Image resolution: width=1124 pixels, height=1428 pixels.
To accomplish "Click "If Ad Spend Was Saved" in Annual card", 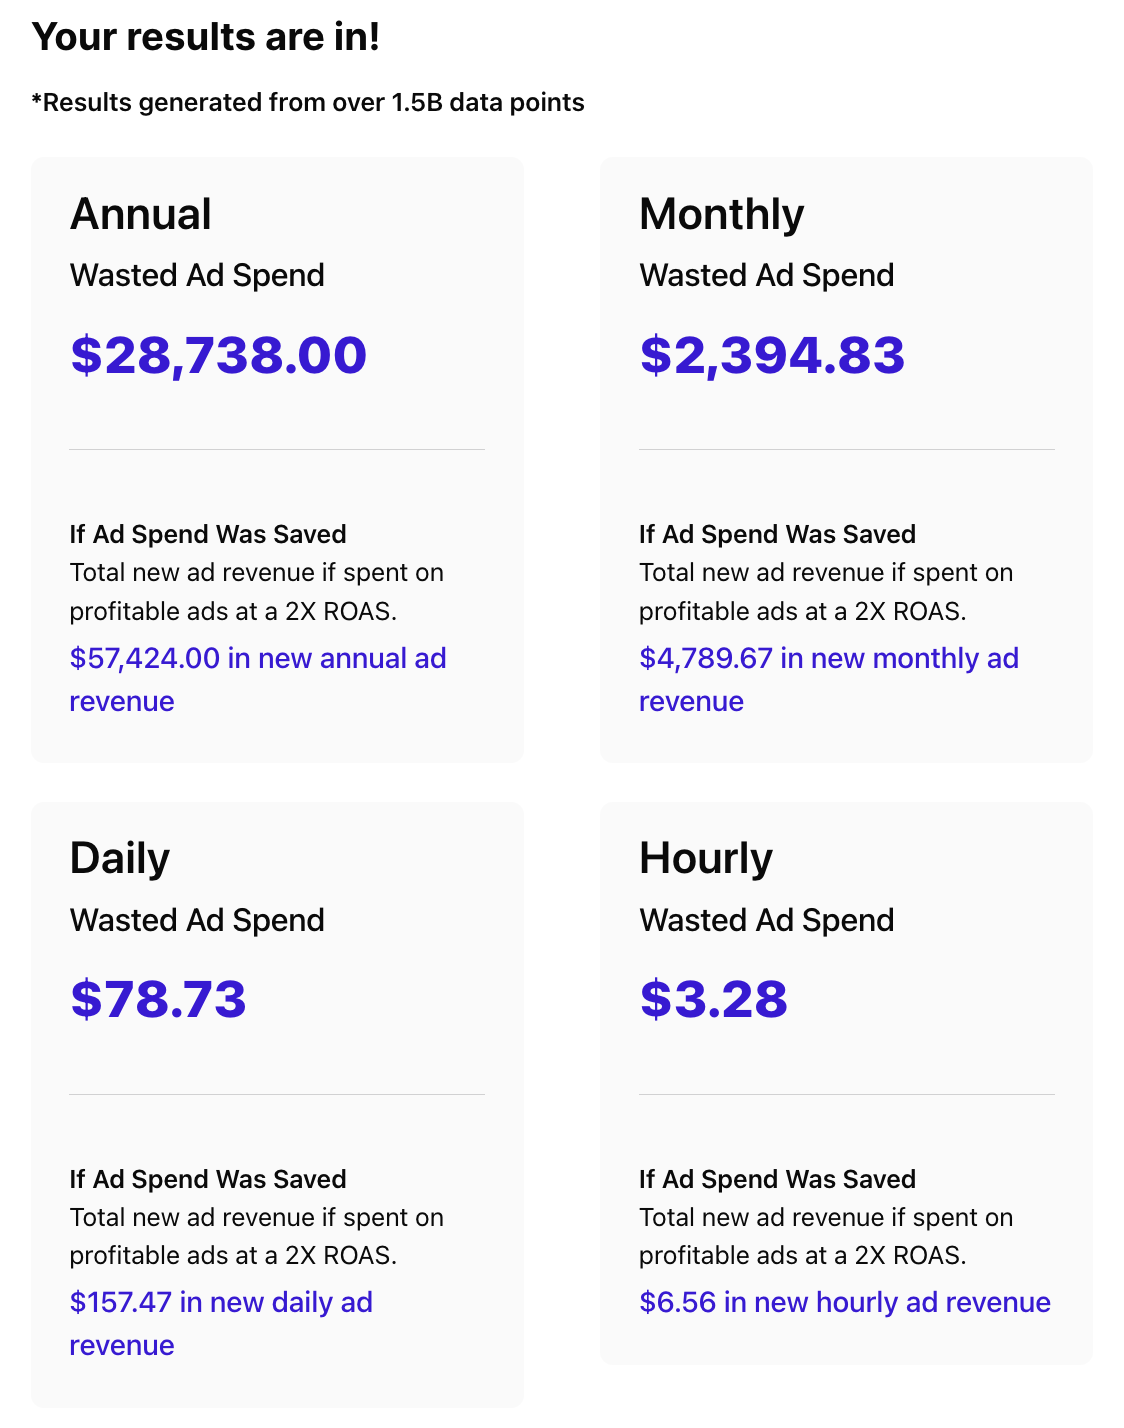I will point(208,534).
